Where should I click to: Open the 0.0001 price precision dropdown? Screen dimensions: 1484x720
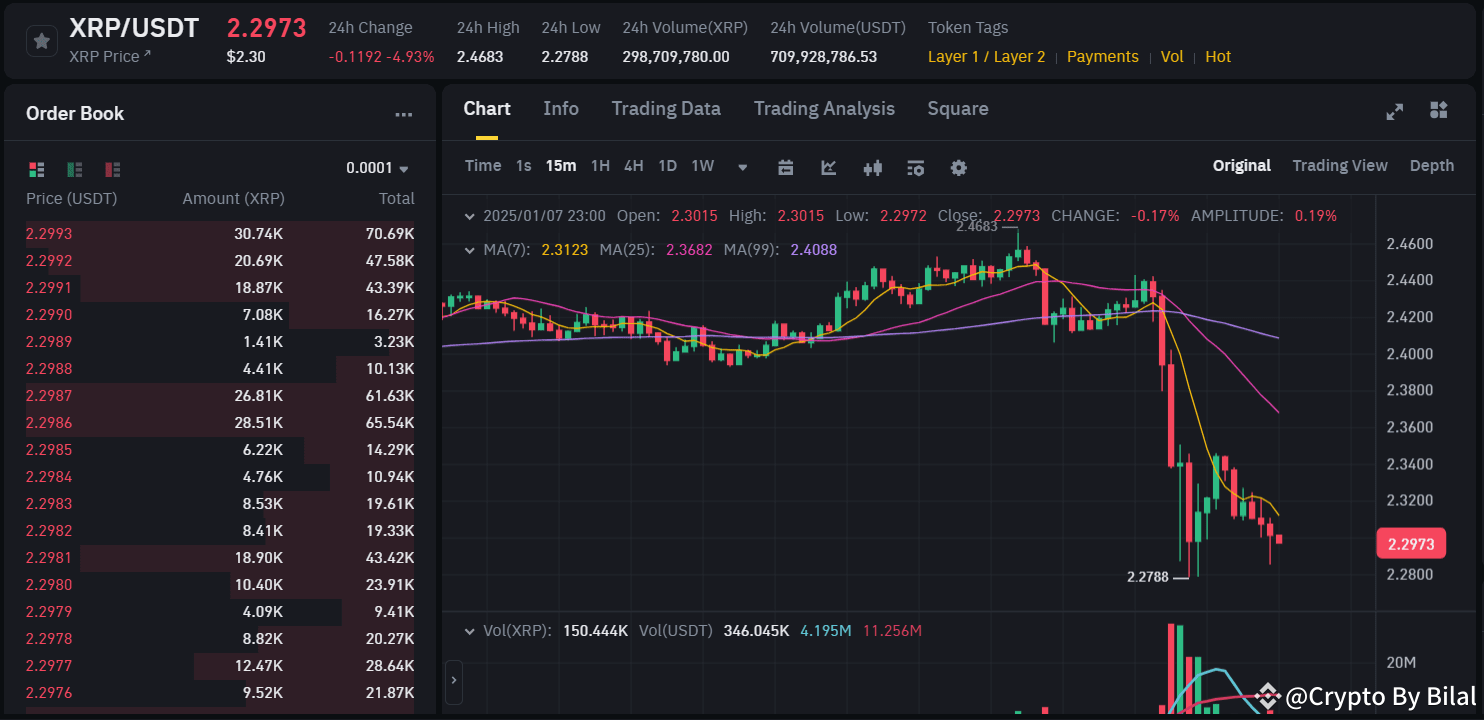click(378, 168)
